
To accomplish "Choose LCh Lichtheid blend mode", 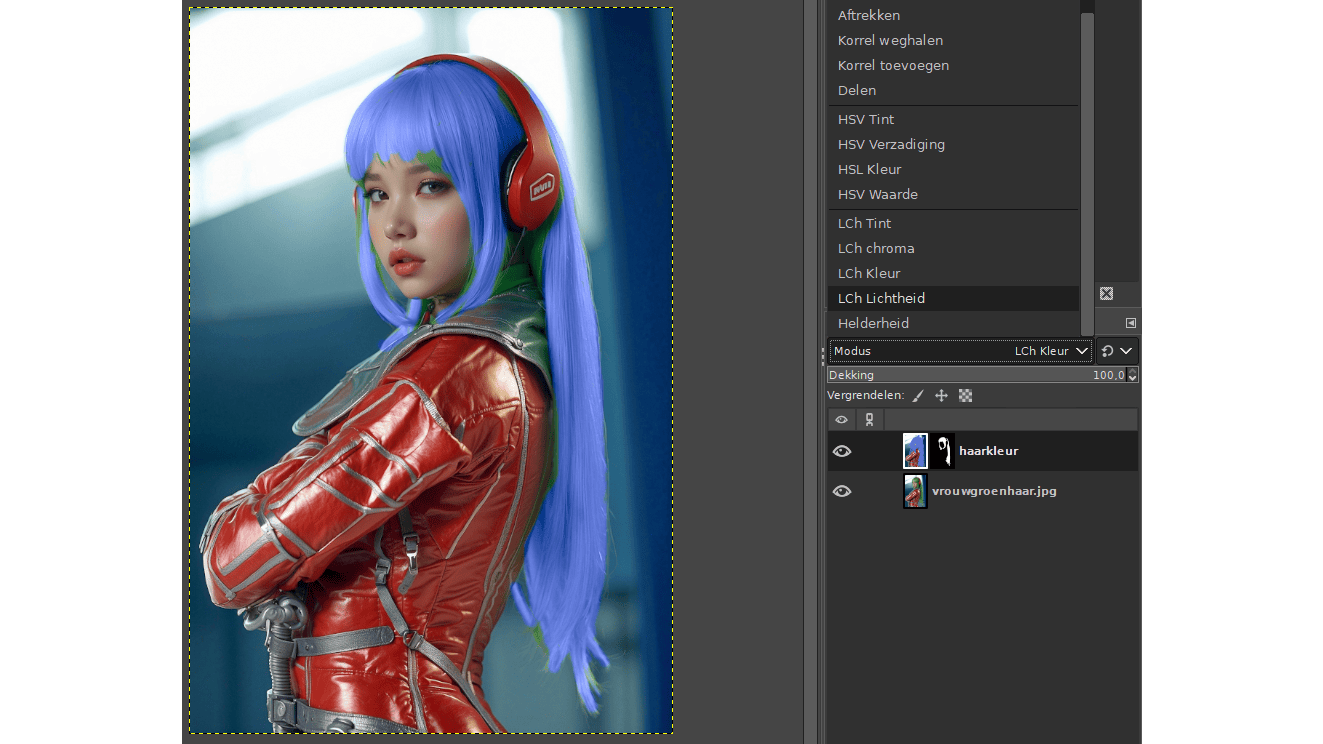I will [x=881, y=298].
